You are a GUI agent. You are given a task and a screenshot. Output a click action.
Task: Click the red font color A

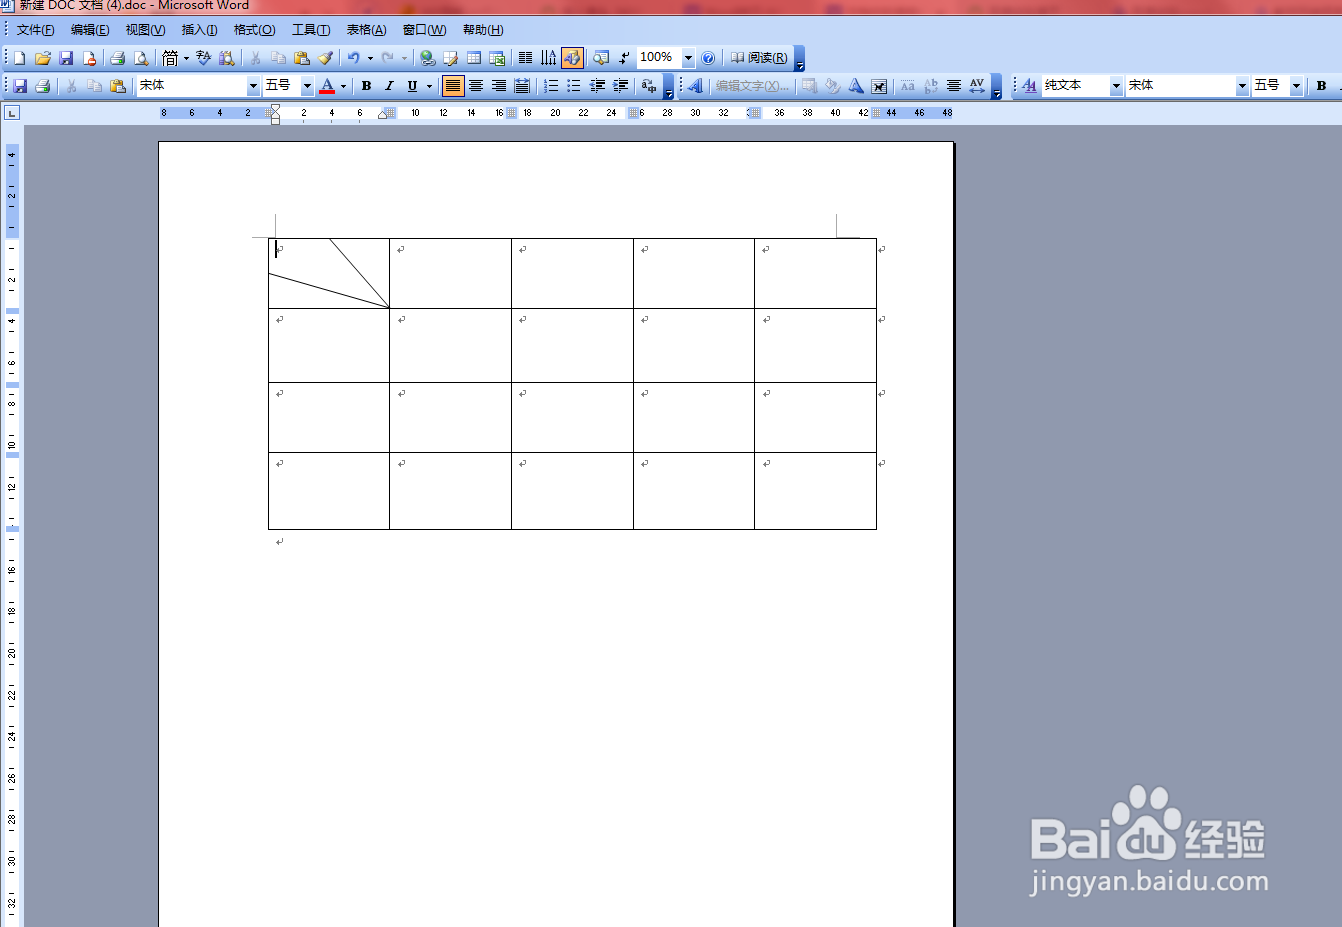point(327,86)
